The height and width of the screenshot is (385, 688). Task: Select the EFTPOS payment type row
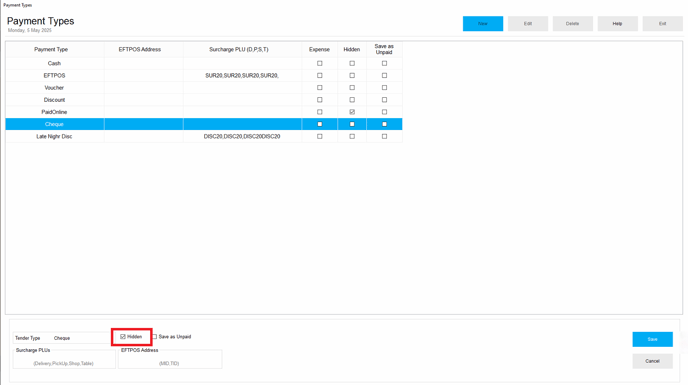[204, 76]
